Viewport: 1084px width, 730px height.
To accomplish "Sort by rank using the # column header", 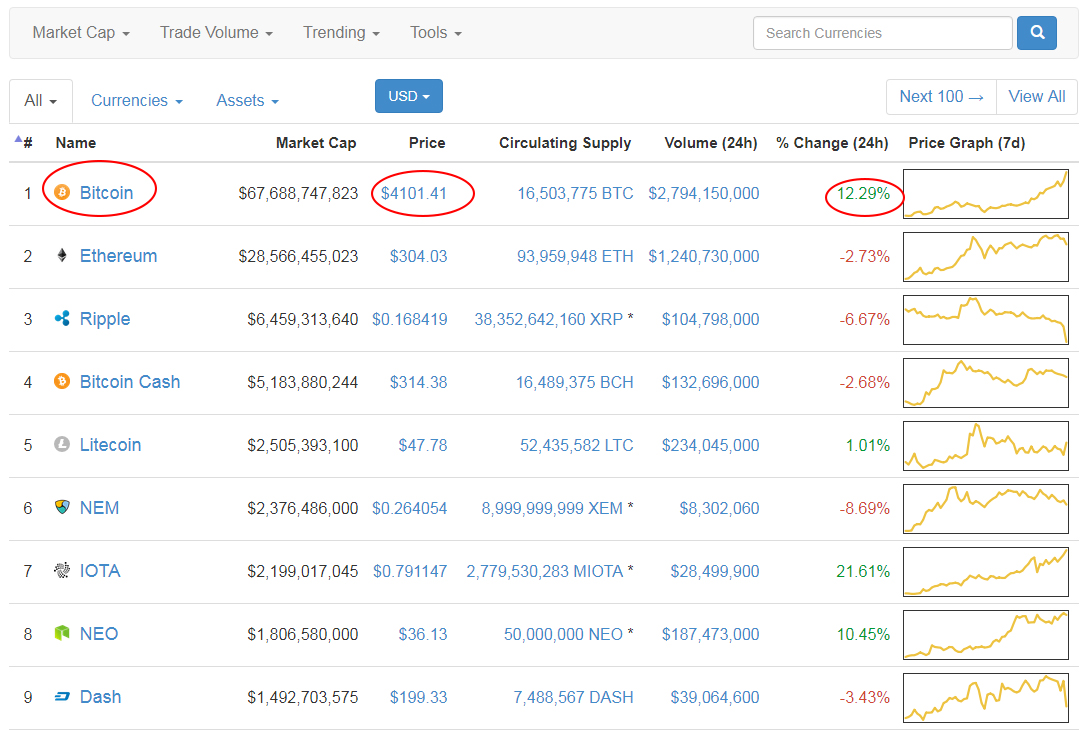I will click(x=24, y=142).
